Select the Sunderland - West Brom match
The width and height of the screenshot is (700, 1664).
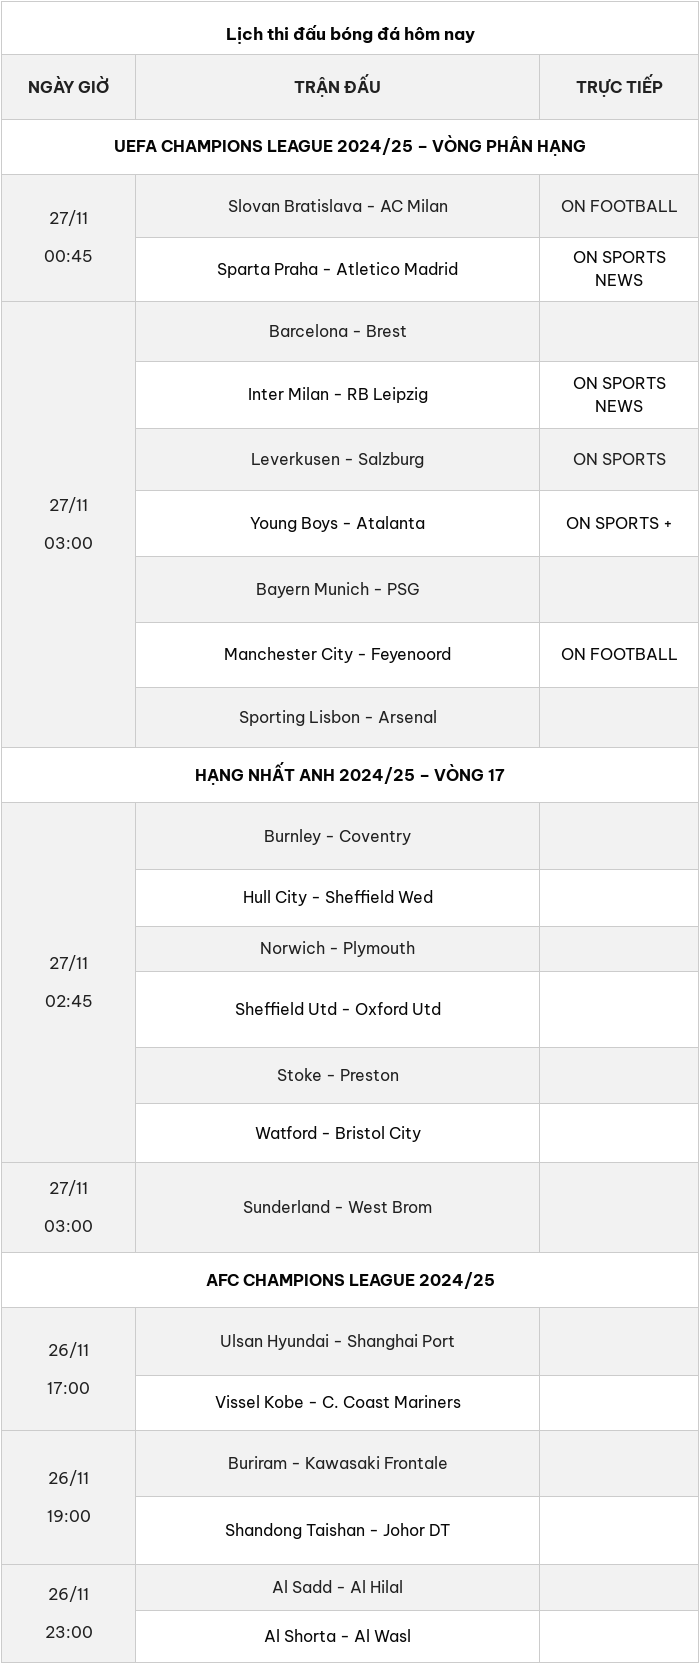click(337, 1207)
